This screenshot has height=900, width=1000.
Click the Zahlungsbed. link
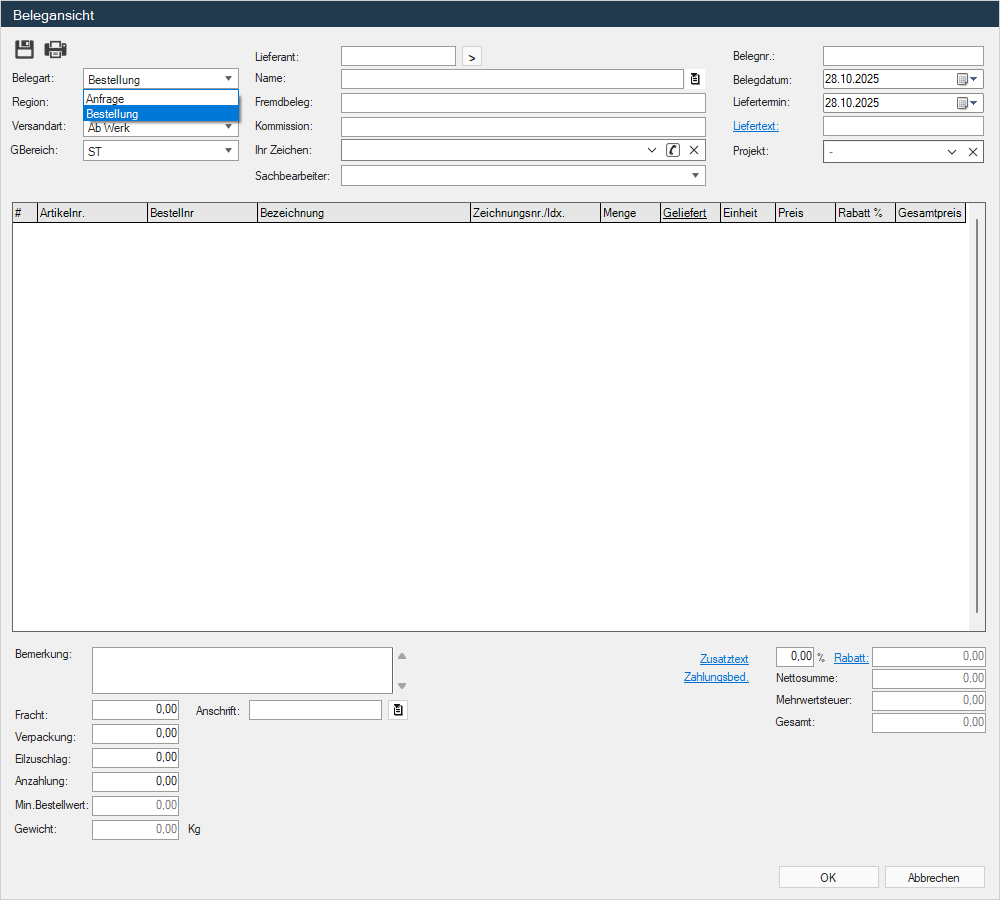coord(716,677)
